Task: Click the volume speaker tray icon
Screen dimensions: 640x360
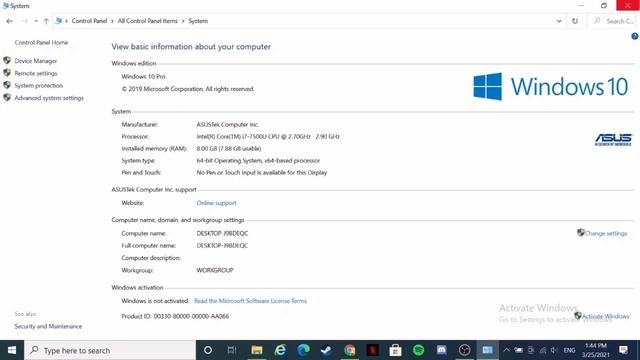Action: click(554, 350)
